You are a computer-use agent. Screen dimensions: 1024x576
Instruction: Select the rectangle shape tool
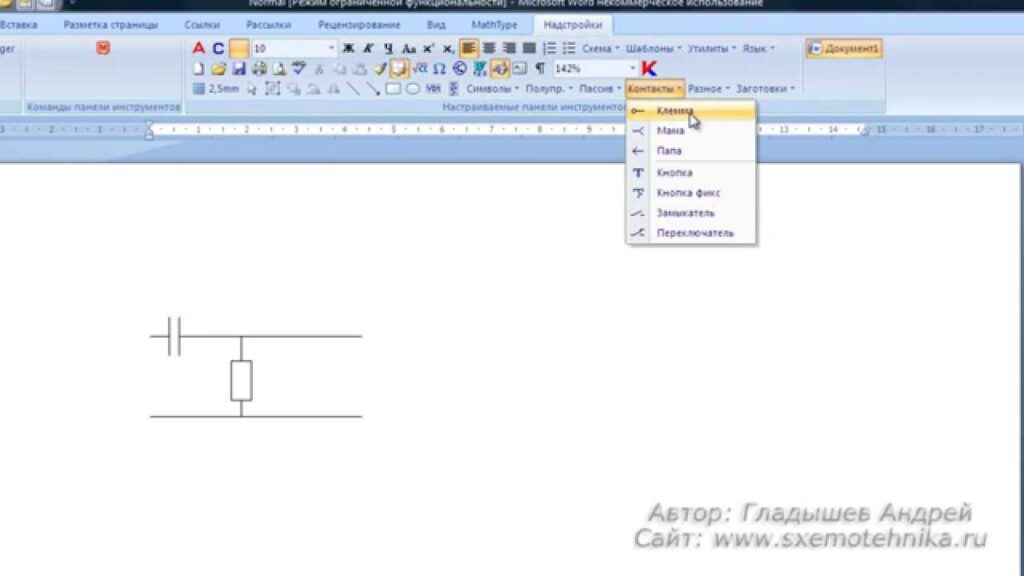coord(393,89)
